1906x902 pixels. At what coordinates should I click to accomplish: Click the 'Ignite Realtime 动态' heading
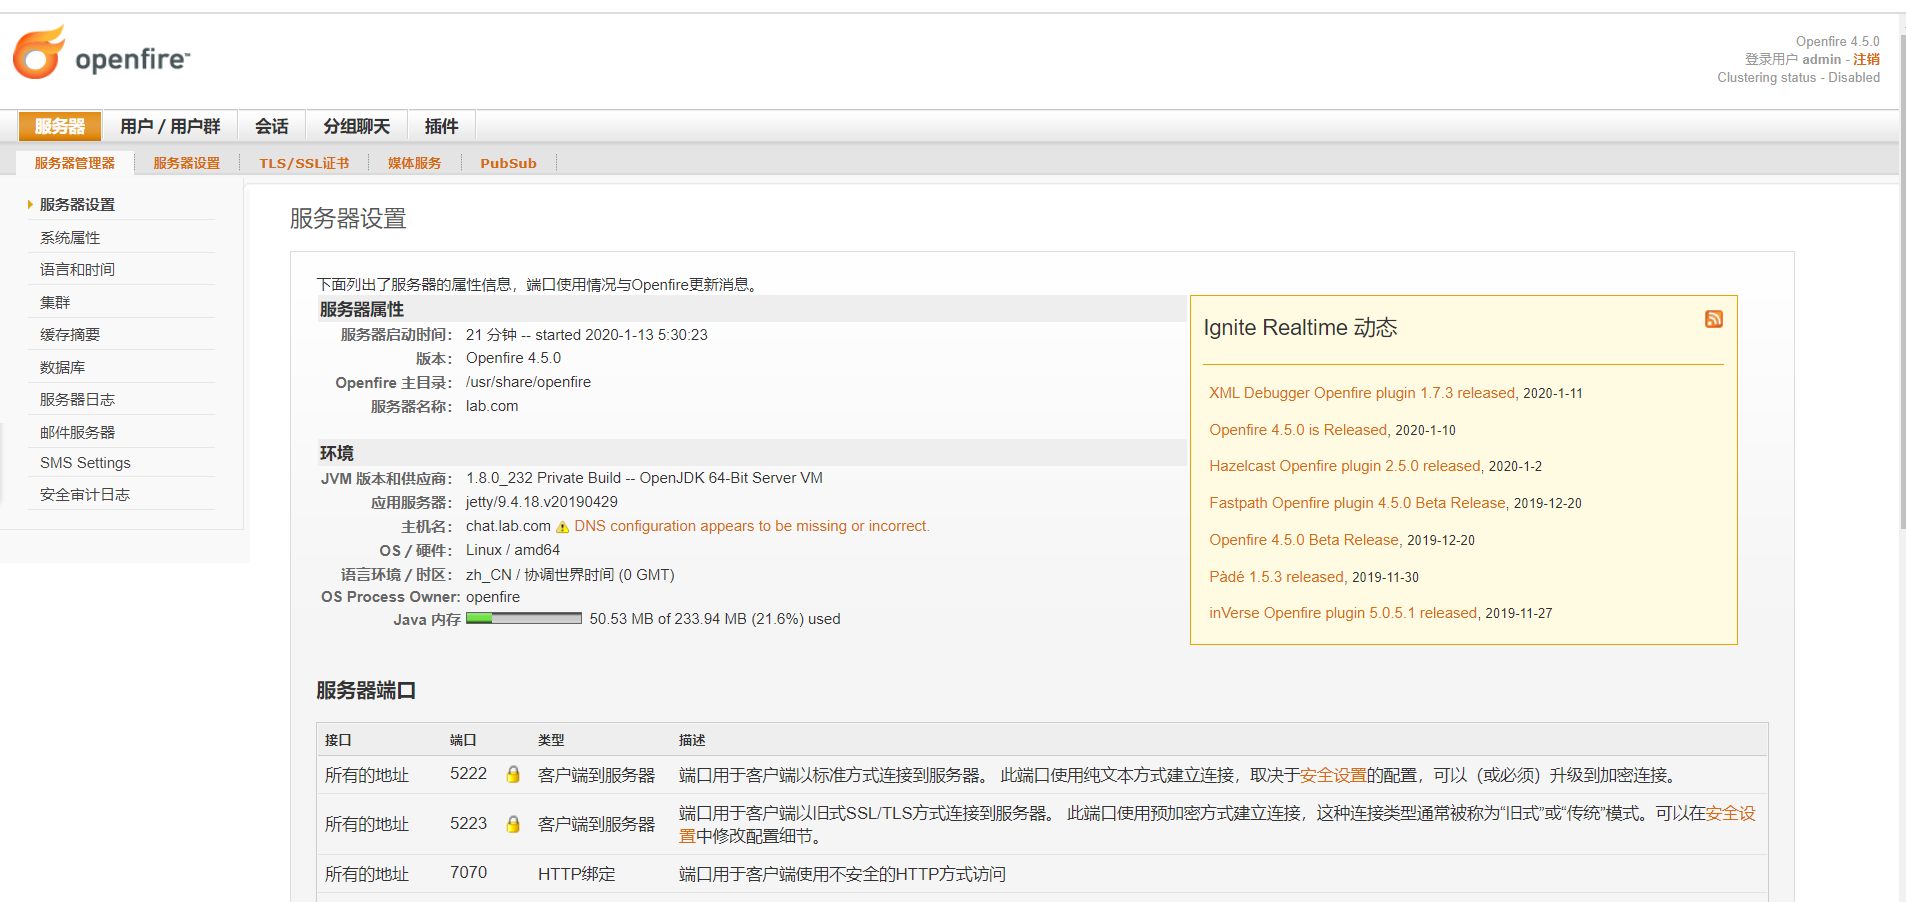tap(1300, 328)
